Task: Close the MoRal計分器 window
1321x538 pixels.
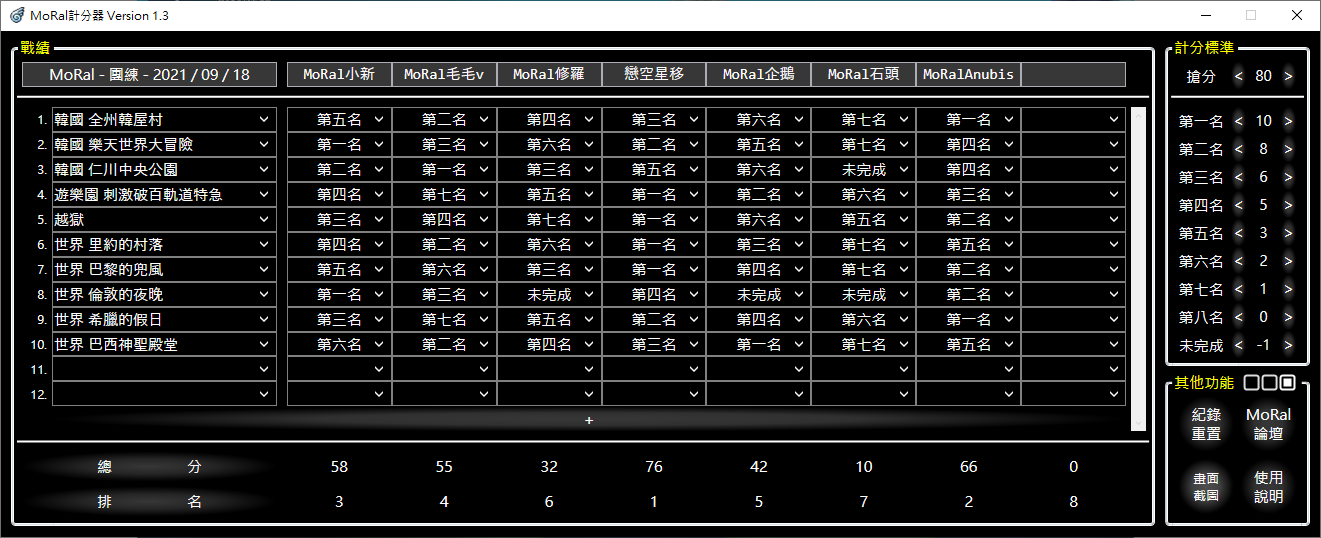Action: tap(1297, 15)
